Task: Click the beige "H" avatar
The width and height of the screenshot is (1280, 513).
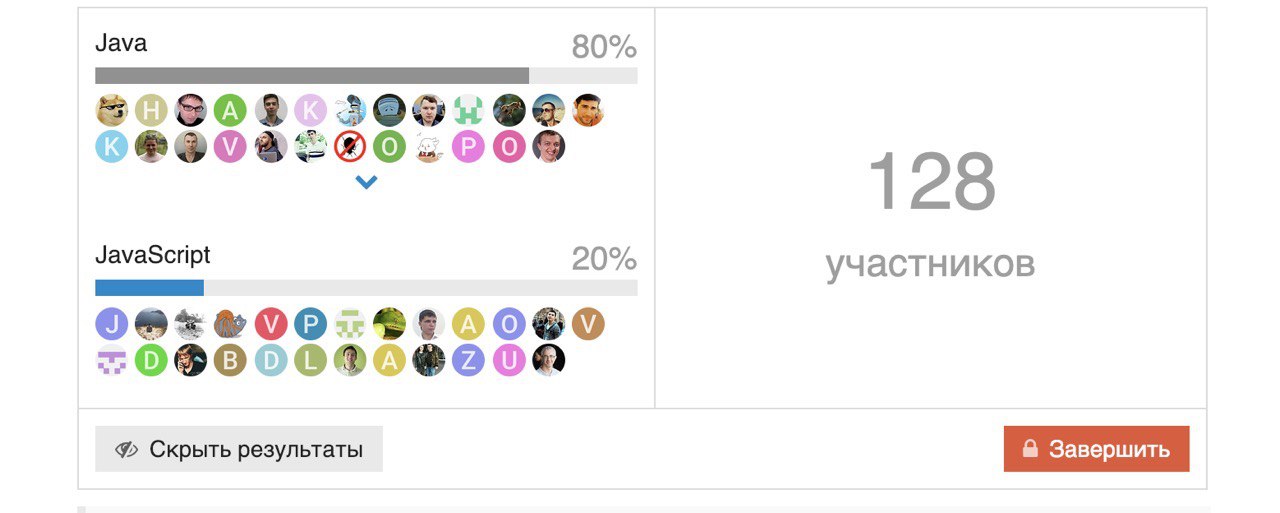Action: click(151, 109)
